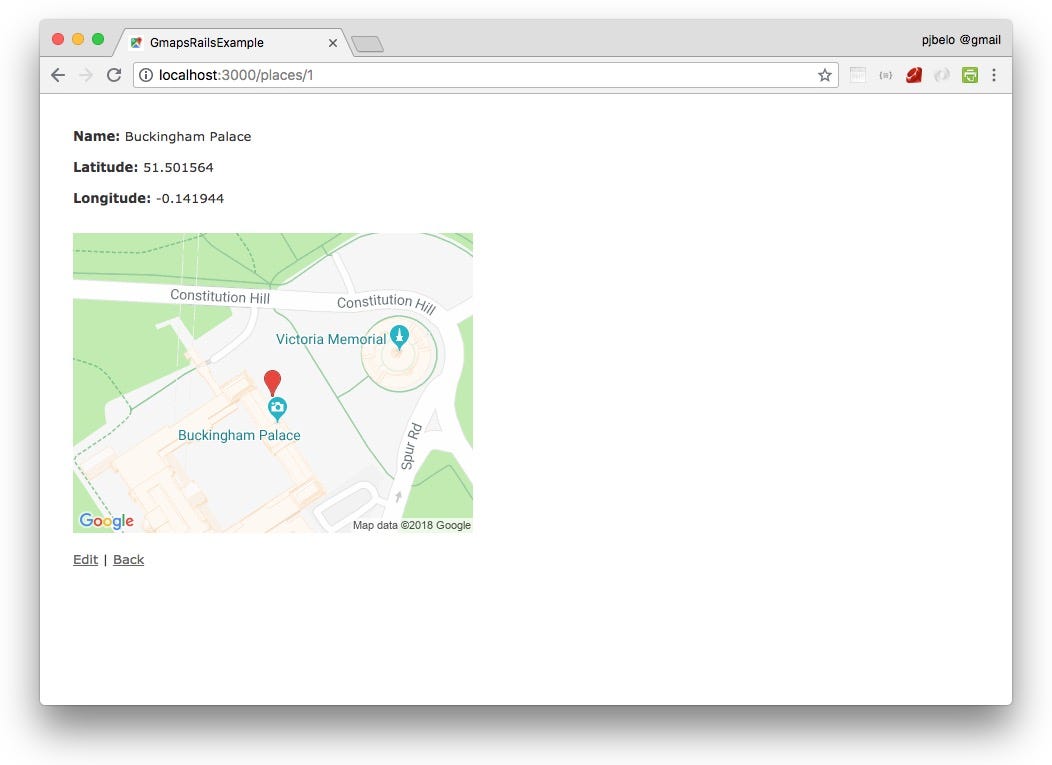Click the green printer extension icon
Screen dimensions: 1052x765
[969, 75]
